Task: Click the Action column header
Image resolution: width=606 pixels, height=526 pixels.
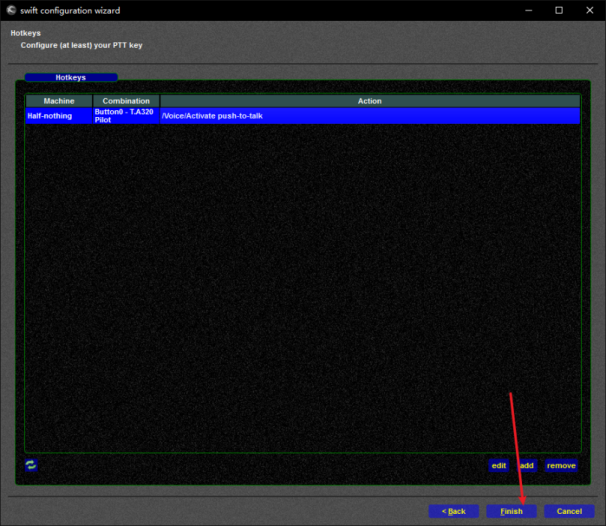Action: 370,101
